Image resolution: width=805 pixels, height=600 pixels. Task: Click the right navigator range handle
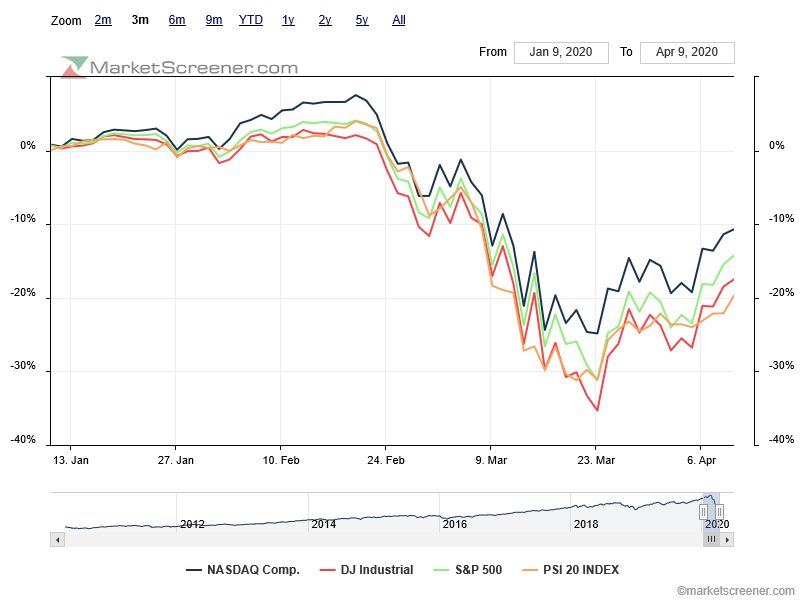[720, 512]
